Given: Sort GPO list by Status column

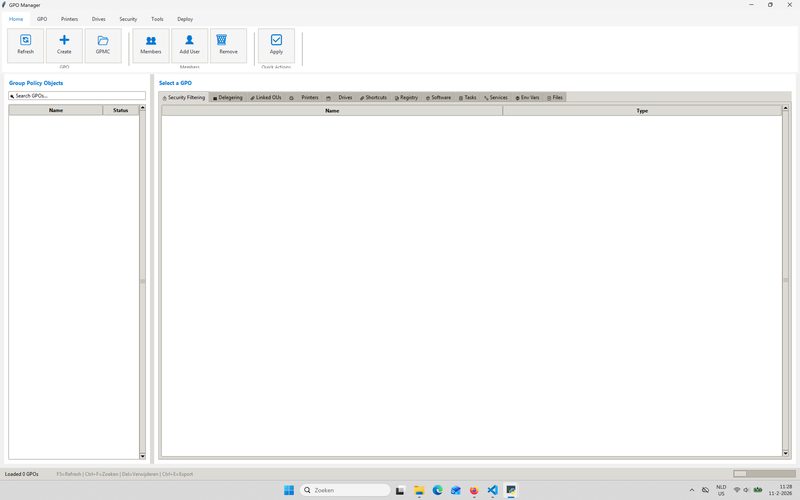Looking at the screenshot, I should pos(120,110).
